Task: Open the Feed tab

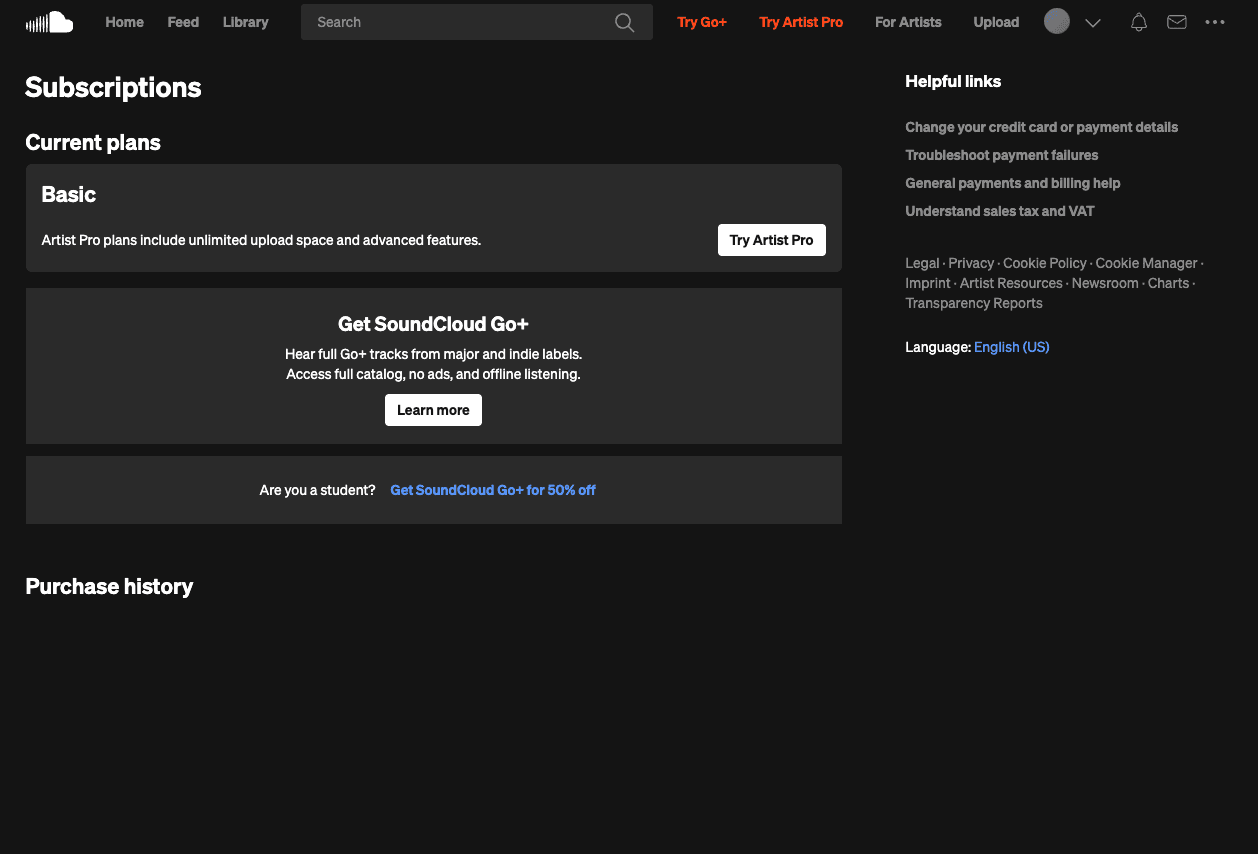Action: click(183, 22)
